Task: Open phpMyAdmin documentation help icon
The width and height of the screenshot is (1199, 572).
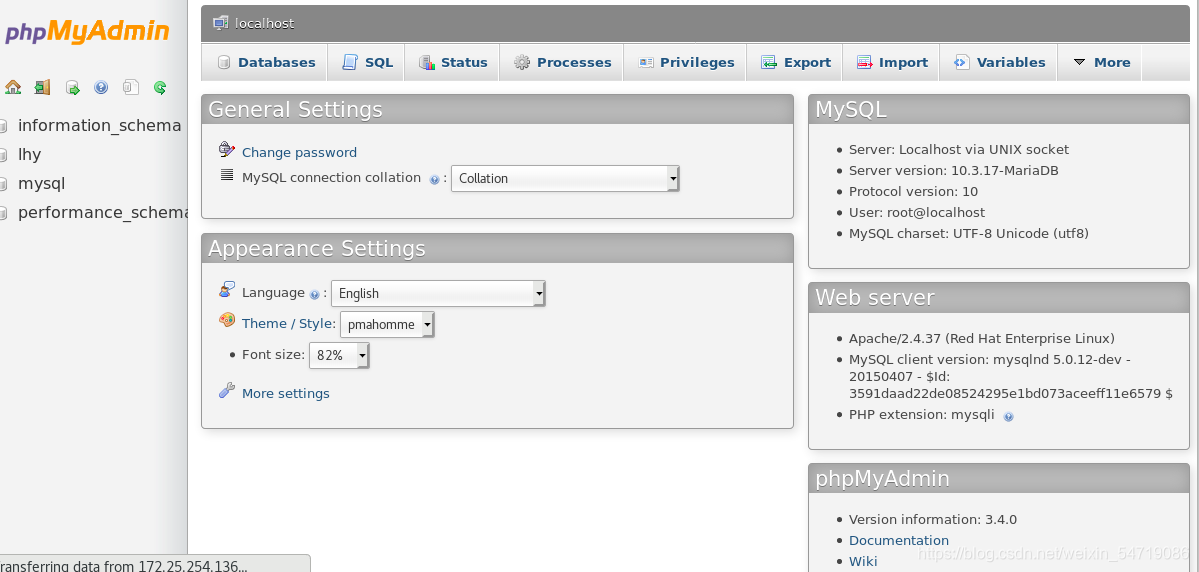Action: (101, 87)
